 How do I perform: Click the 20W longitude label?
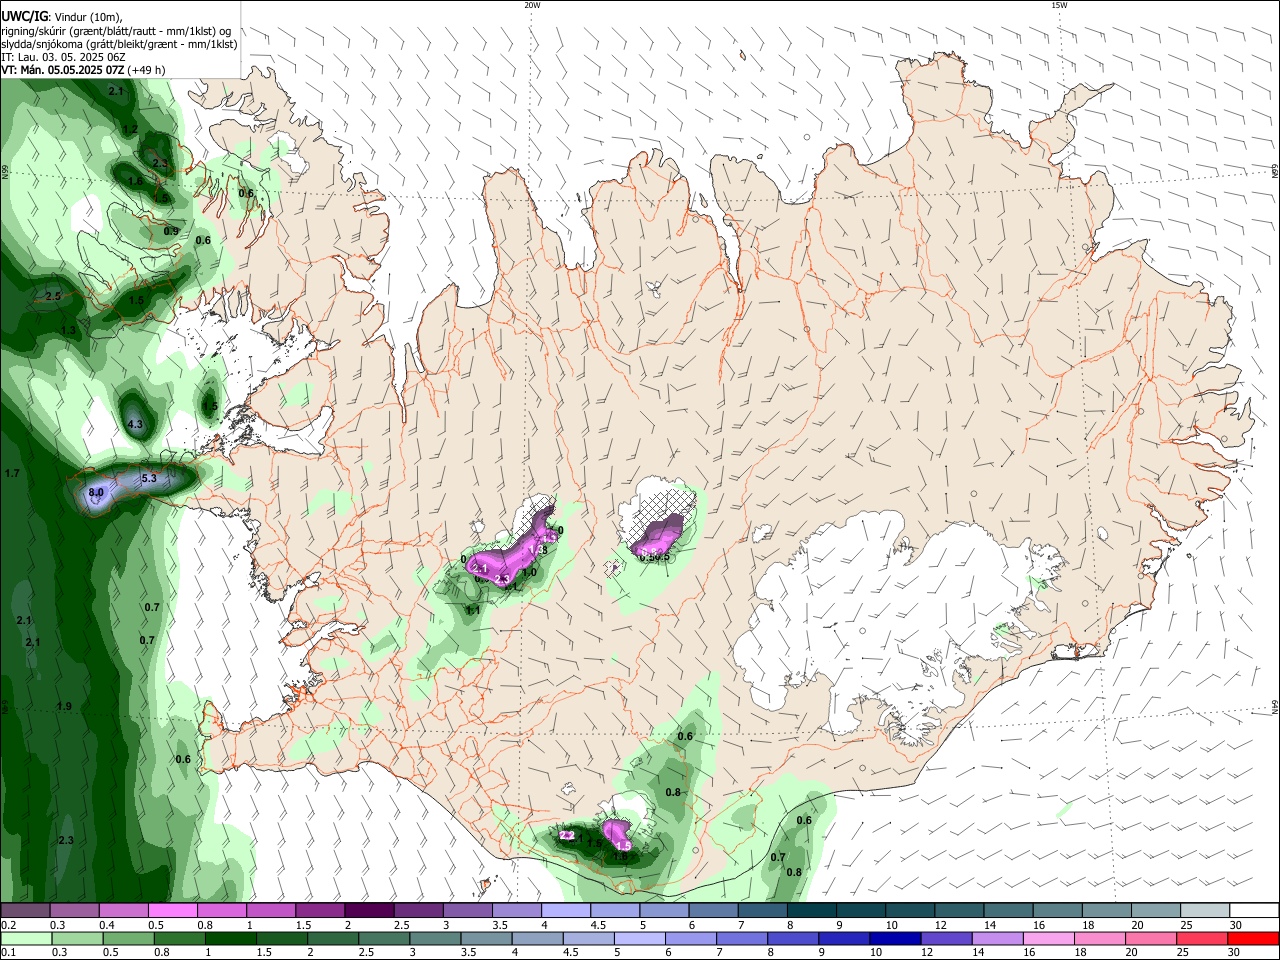tap(532, 5)
